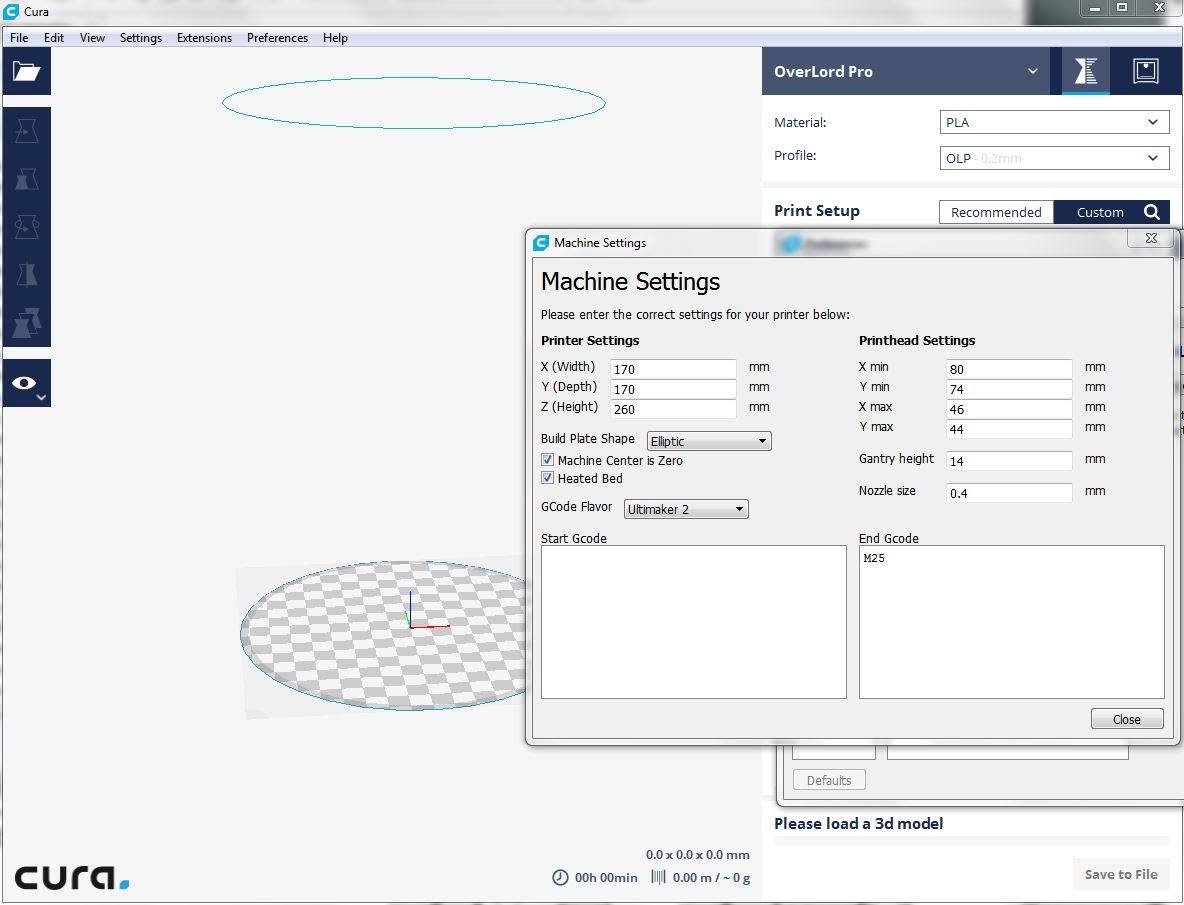1184x905 pixels.
Task: Open the View menu
Action: point(92,38)
